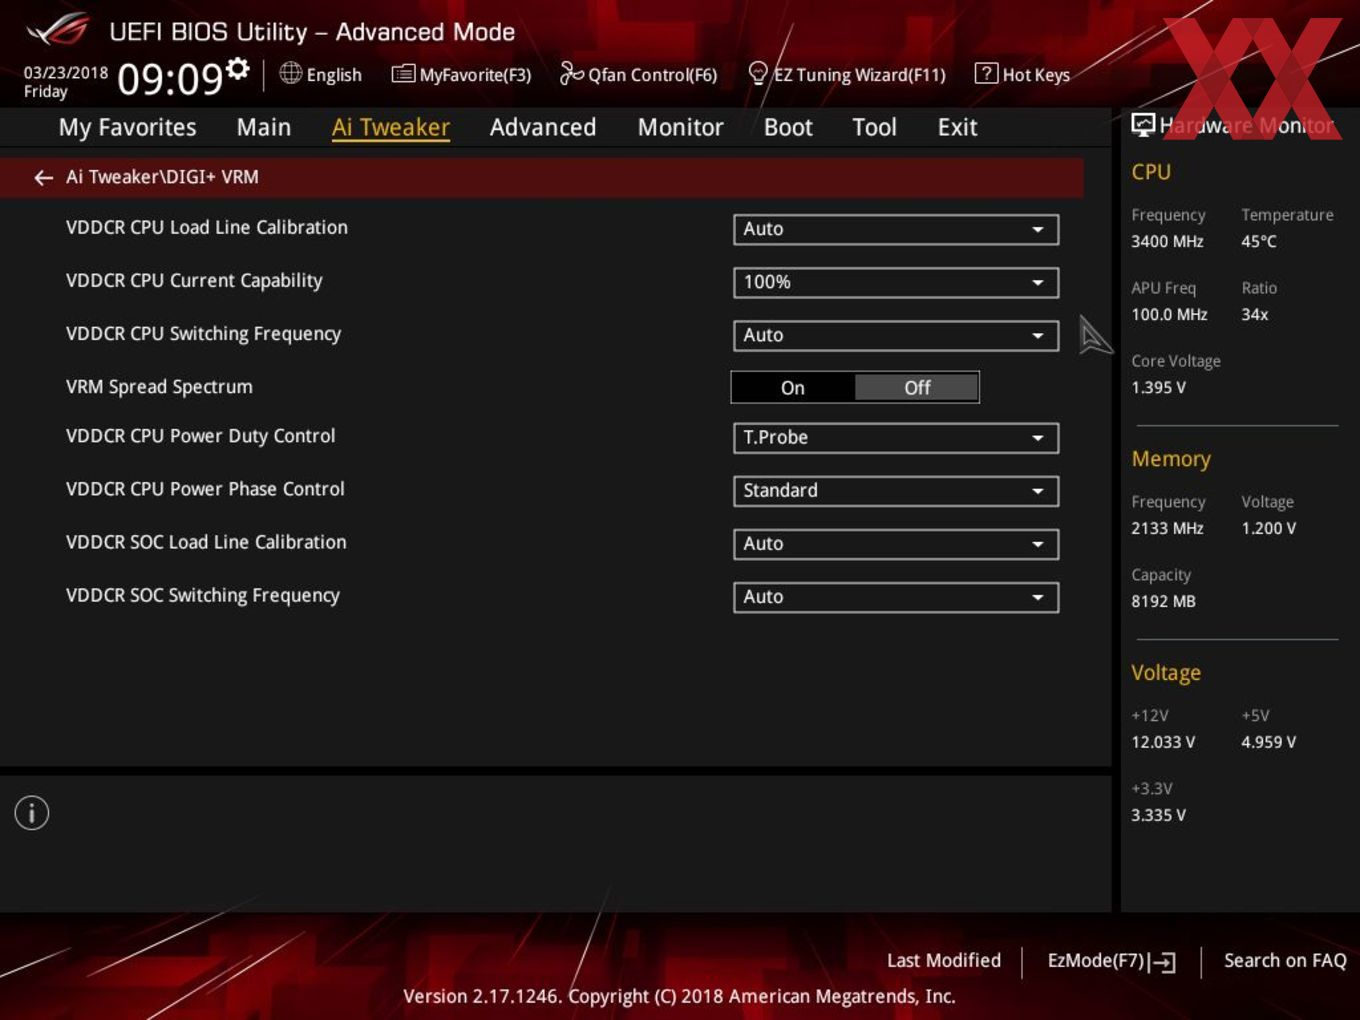Image resolution: width=1360 pixels, height=1020 pixels.
Task: Click Core Voltage value 1.395 V
Action: [x=1158, y=387]
